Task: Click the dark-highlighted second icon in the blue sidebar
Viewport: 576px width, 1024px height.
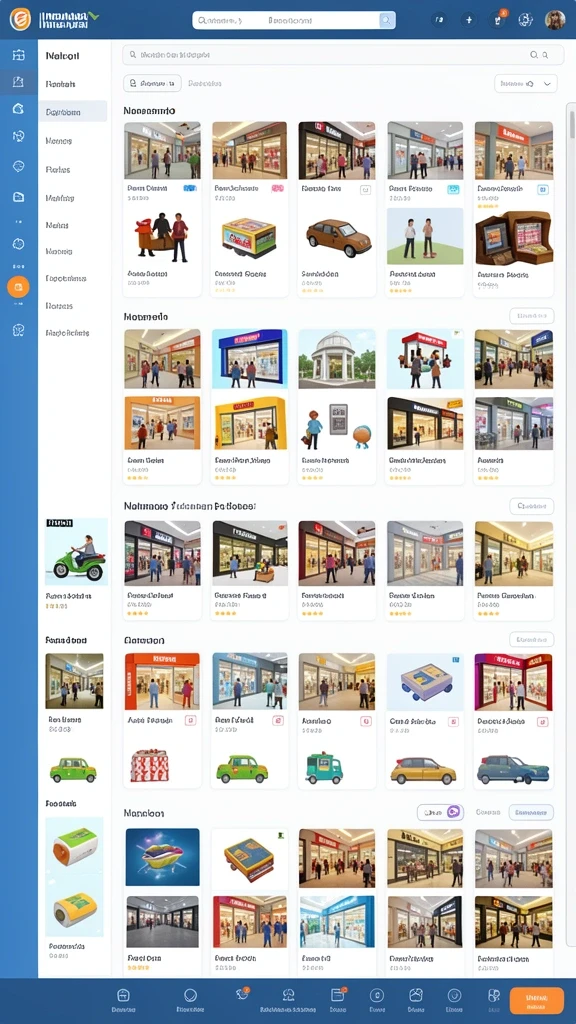Action: pyautogui.click(x=18, y=82)
